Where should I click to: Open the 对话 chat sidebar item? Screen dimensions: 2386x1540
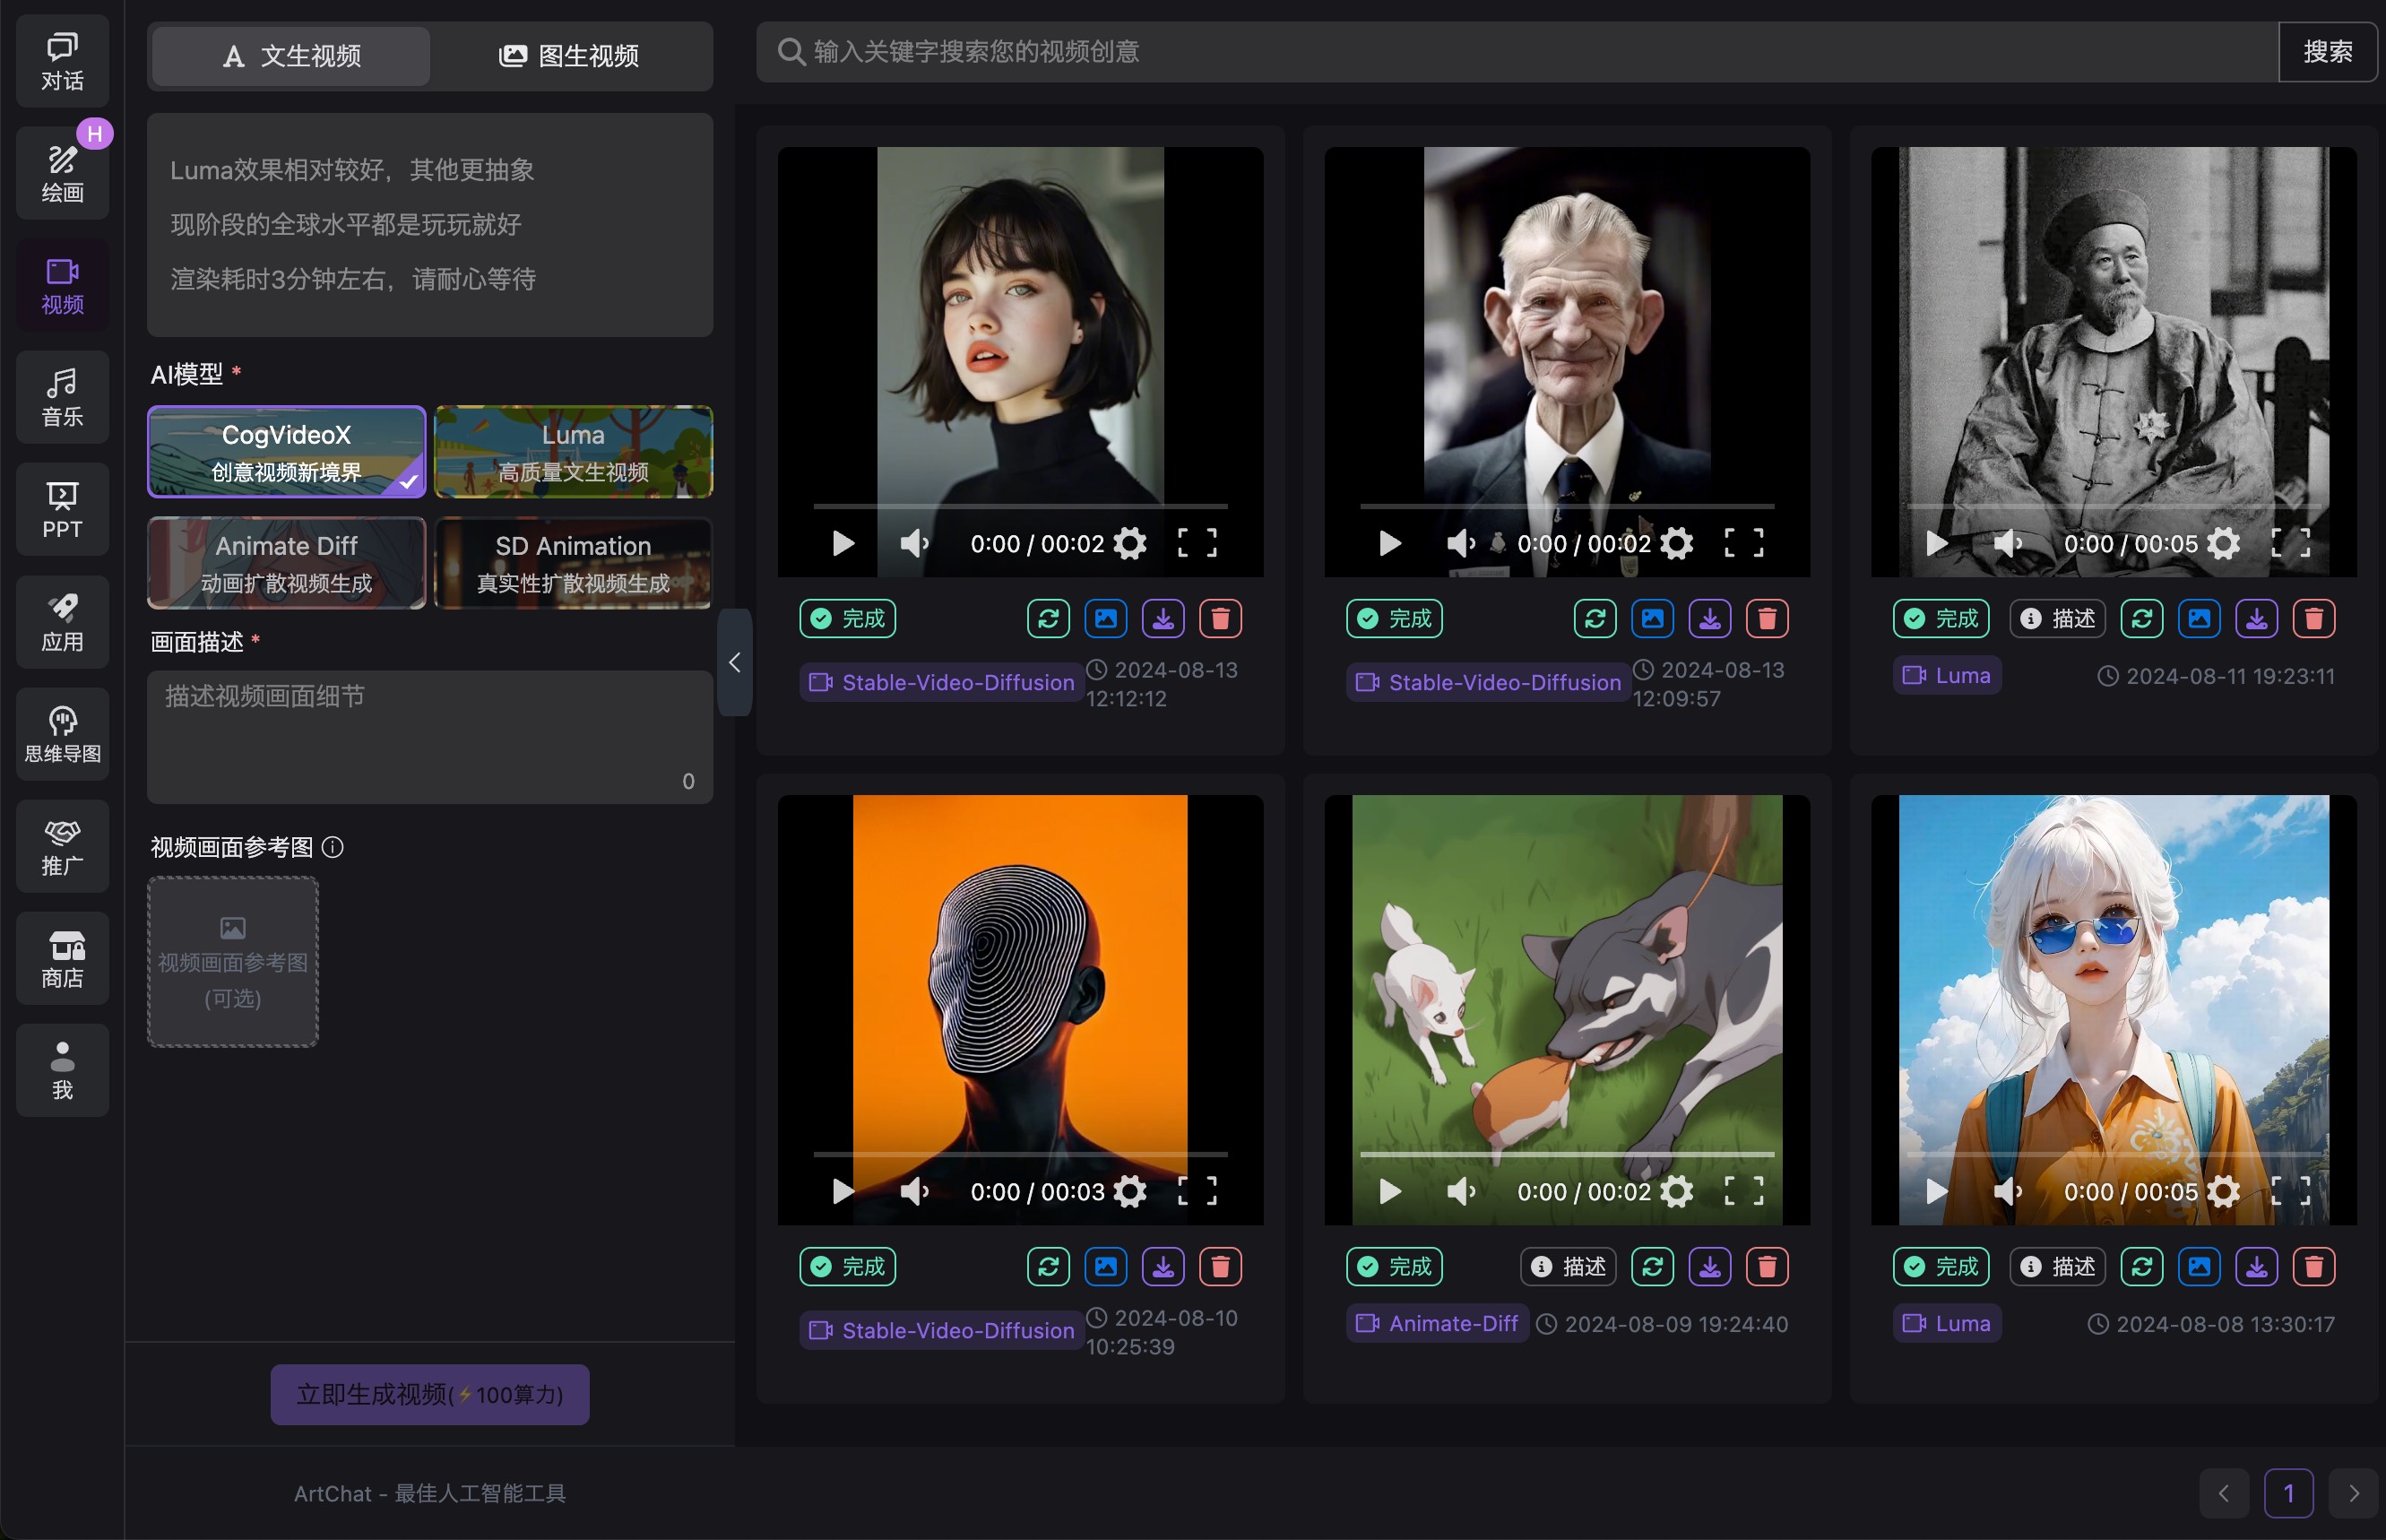coord(62,61)
